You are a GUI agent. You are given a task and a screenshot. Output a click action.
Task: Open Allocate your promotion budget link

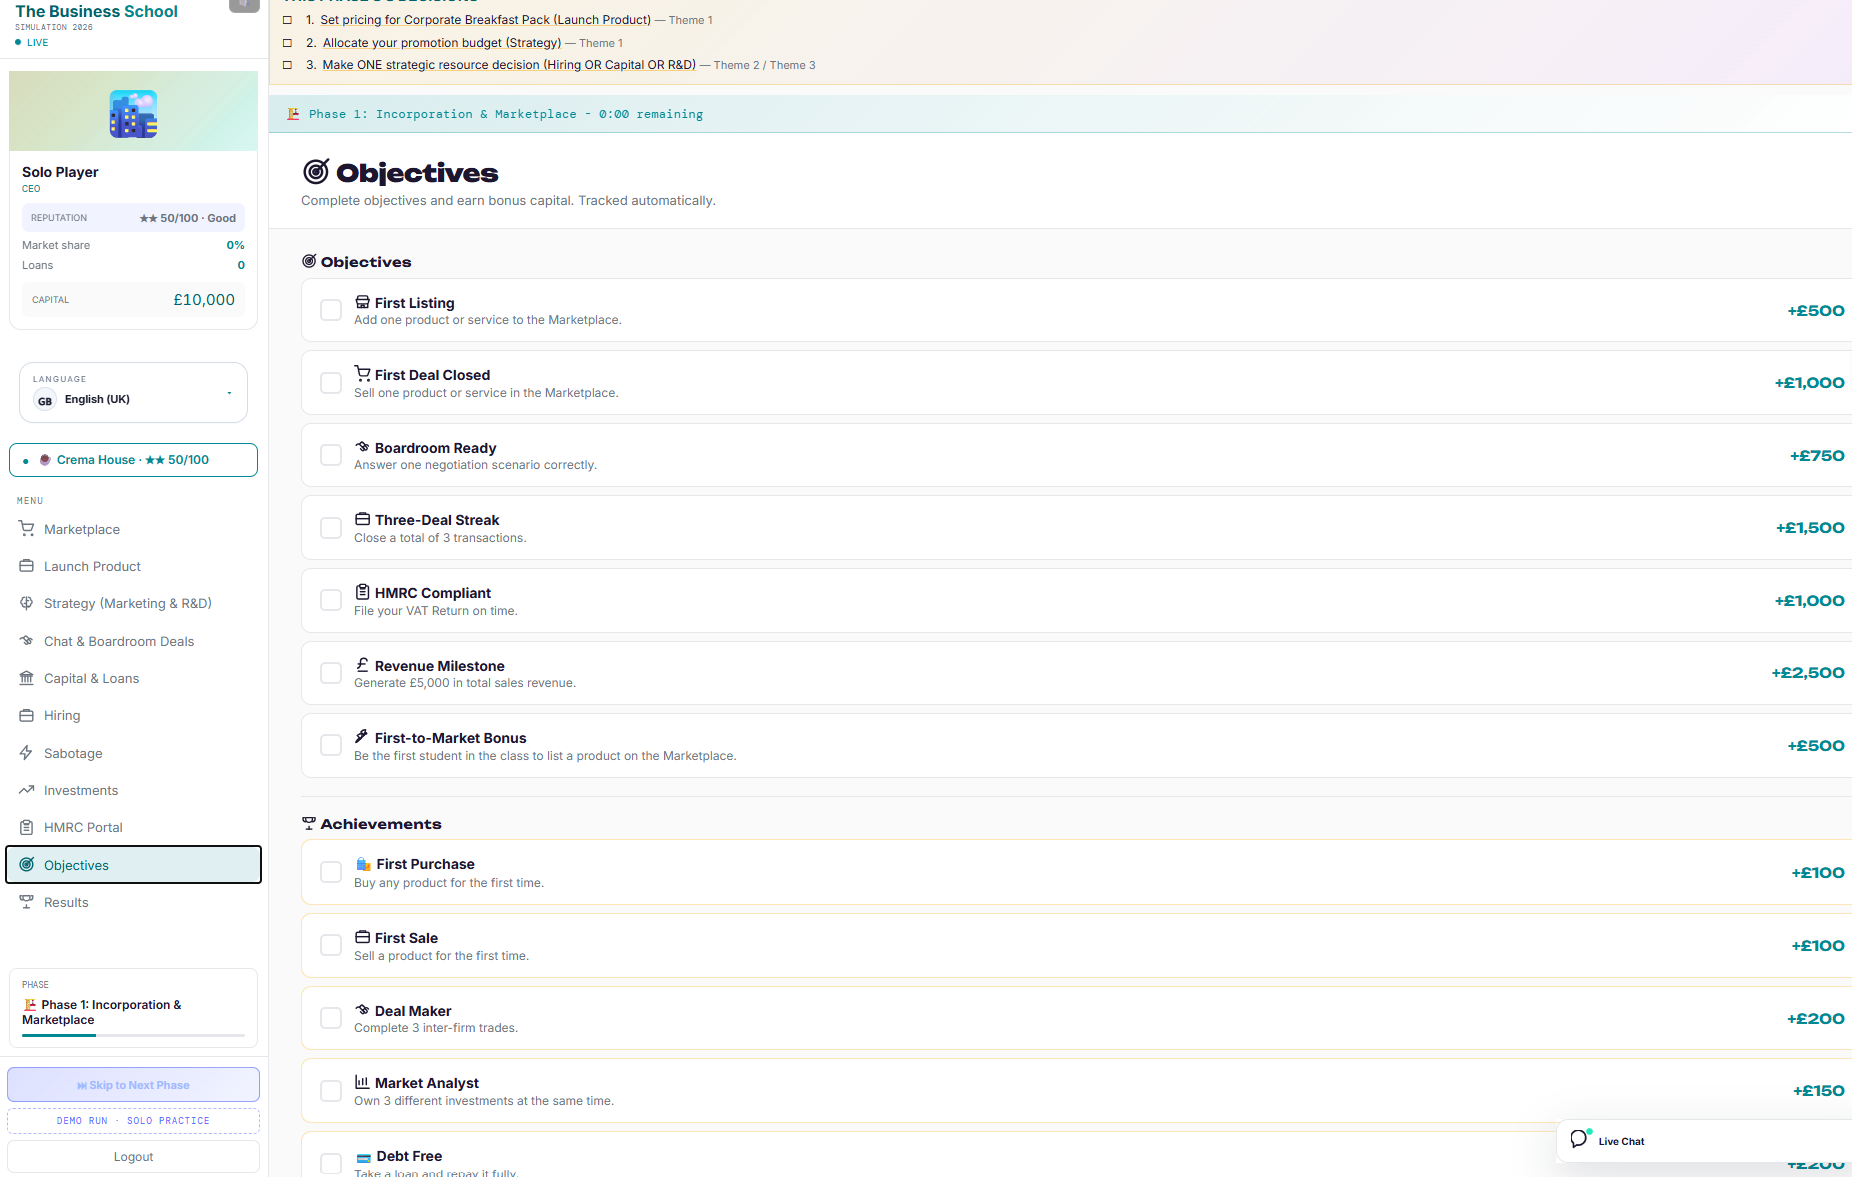click(442, 43)
